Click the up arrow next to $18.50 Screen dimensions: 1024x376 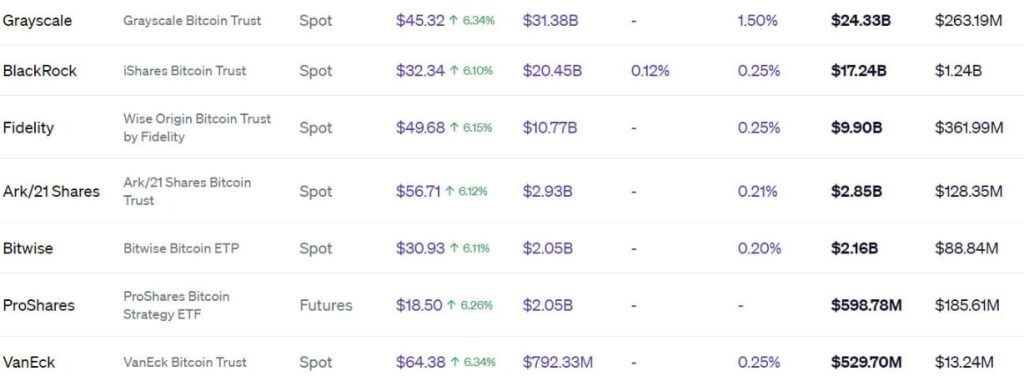452,306
